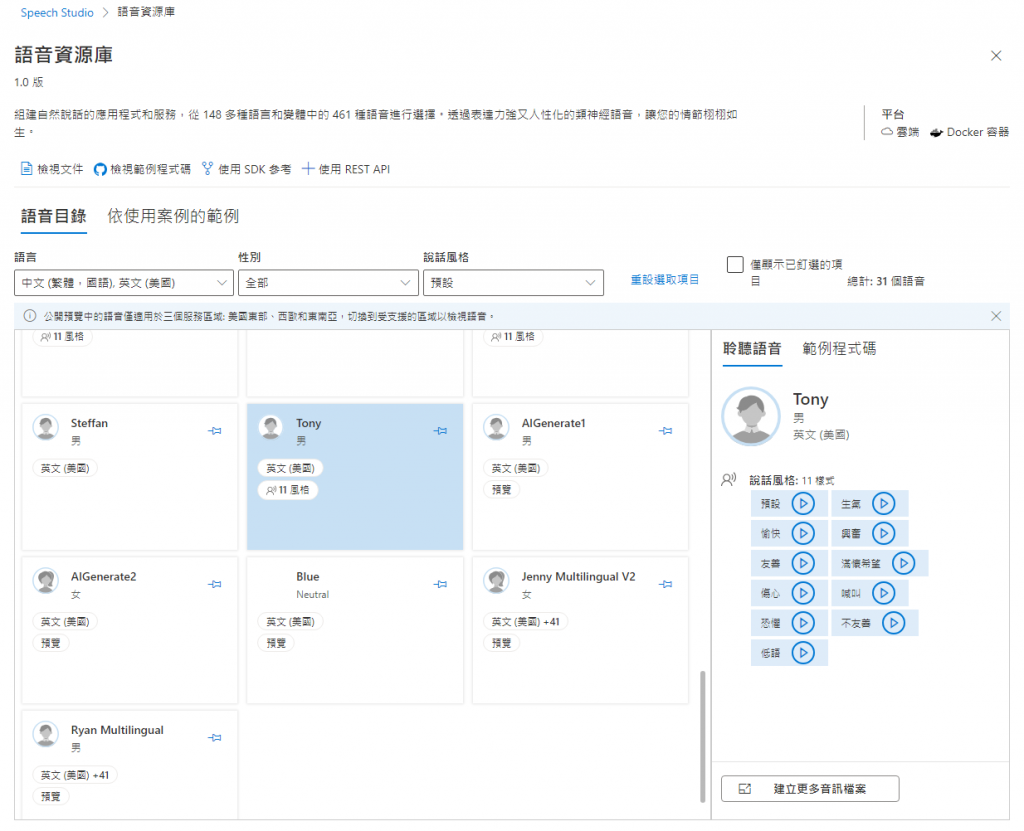Go to Speech Studio breadcrumb link
The height and width of the screenshot is (831, 1024).
(x=57, y=12)
